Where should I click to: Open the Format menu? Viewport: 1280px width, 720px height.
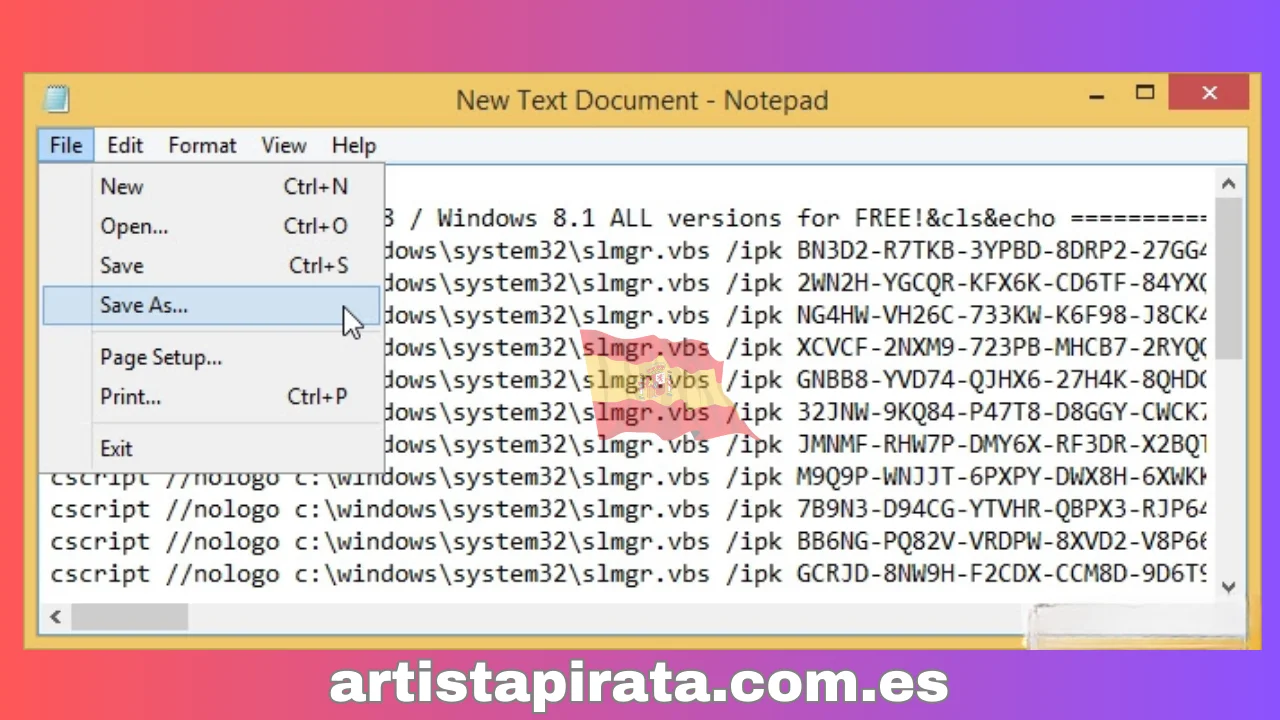coord(202,145)
